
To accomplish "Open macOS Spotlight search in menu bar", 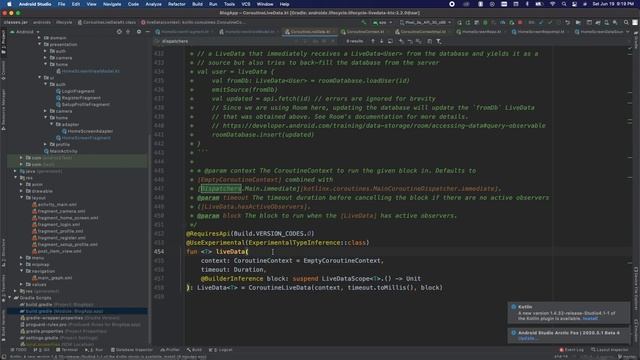I will [x=564, y=4].
